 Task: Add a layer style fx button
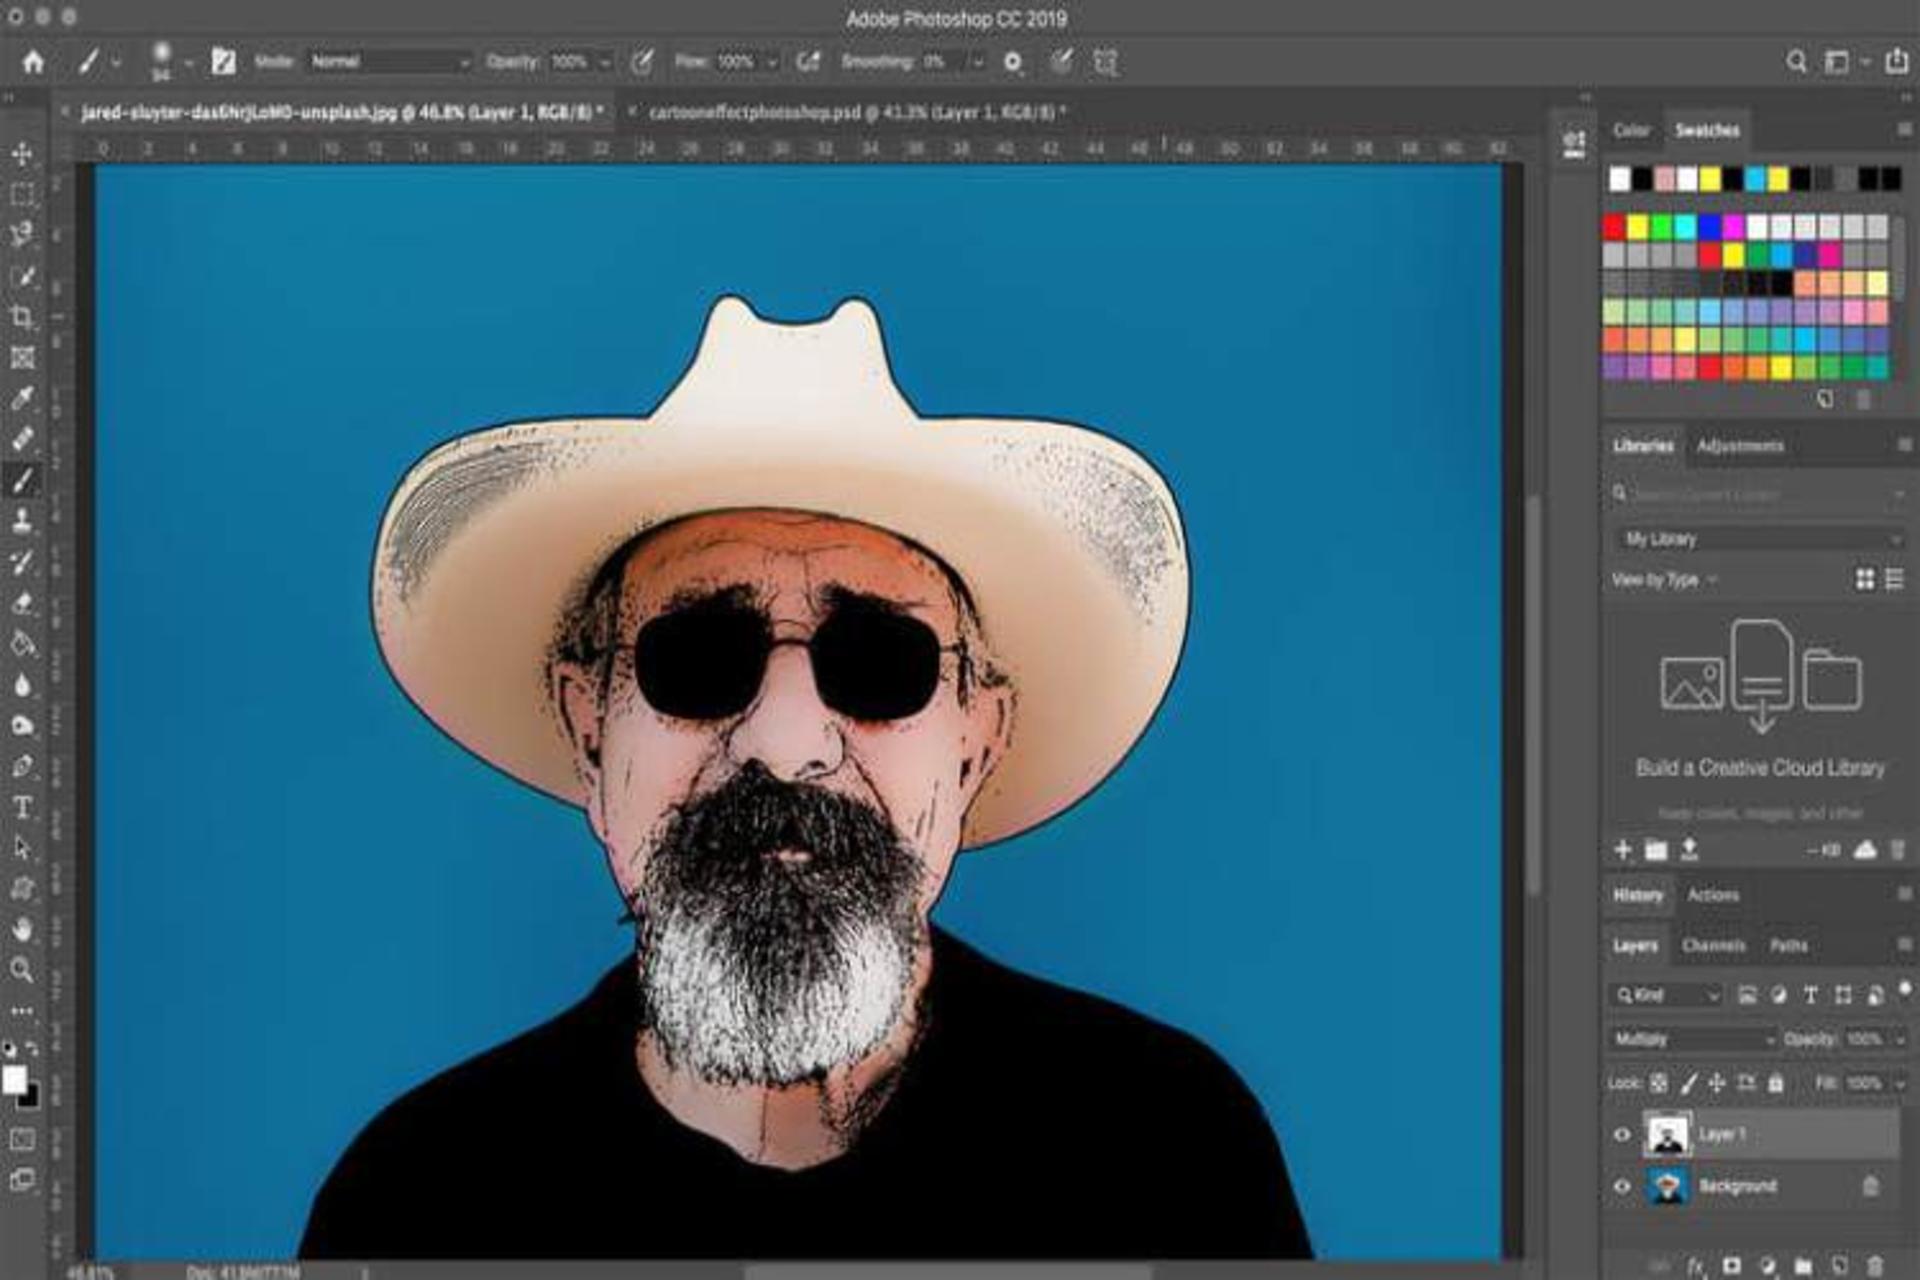tap(1697, 1266)
